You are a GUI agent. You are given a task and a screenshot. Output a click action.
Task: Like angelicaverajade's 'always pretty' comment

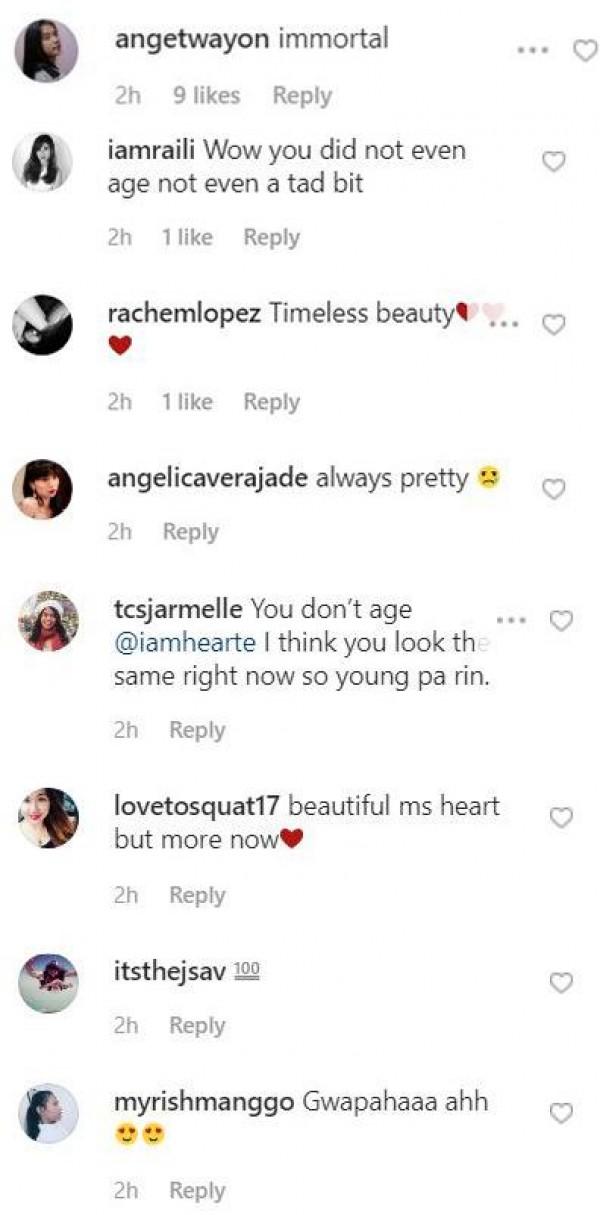click(553, 488)
